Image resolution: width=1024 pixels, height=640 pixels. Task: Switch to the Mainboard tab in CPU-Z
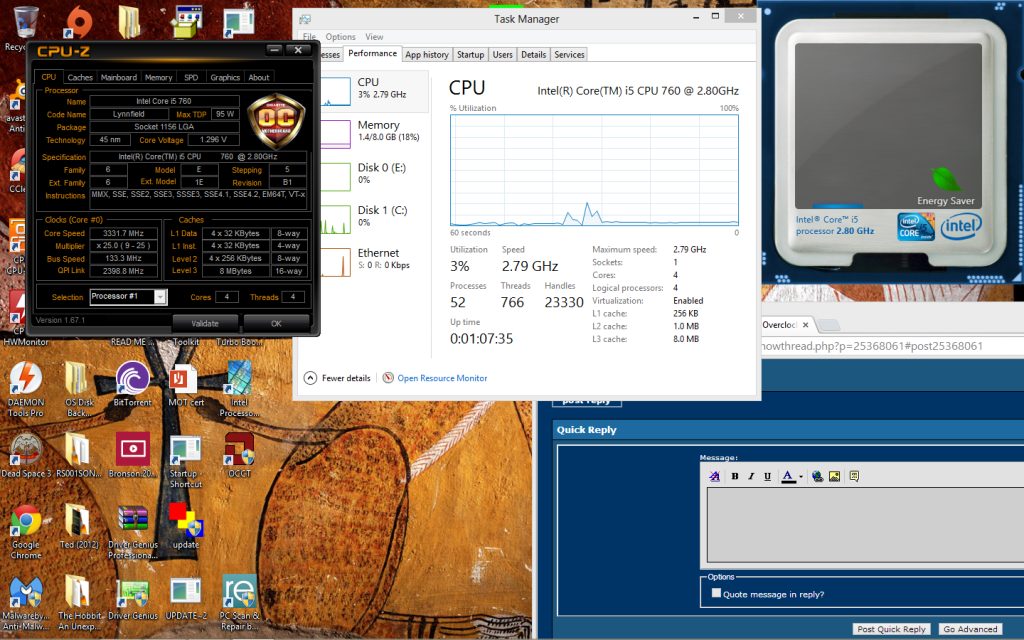pyautogui.click(x=119, y=77)
